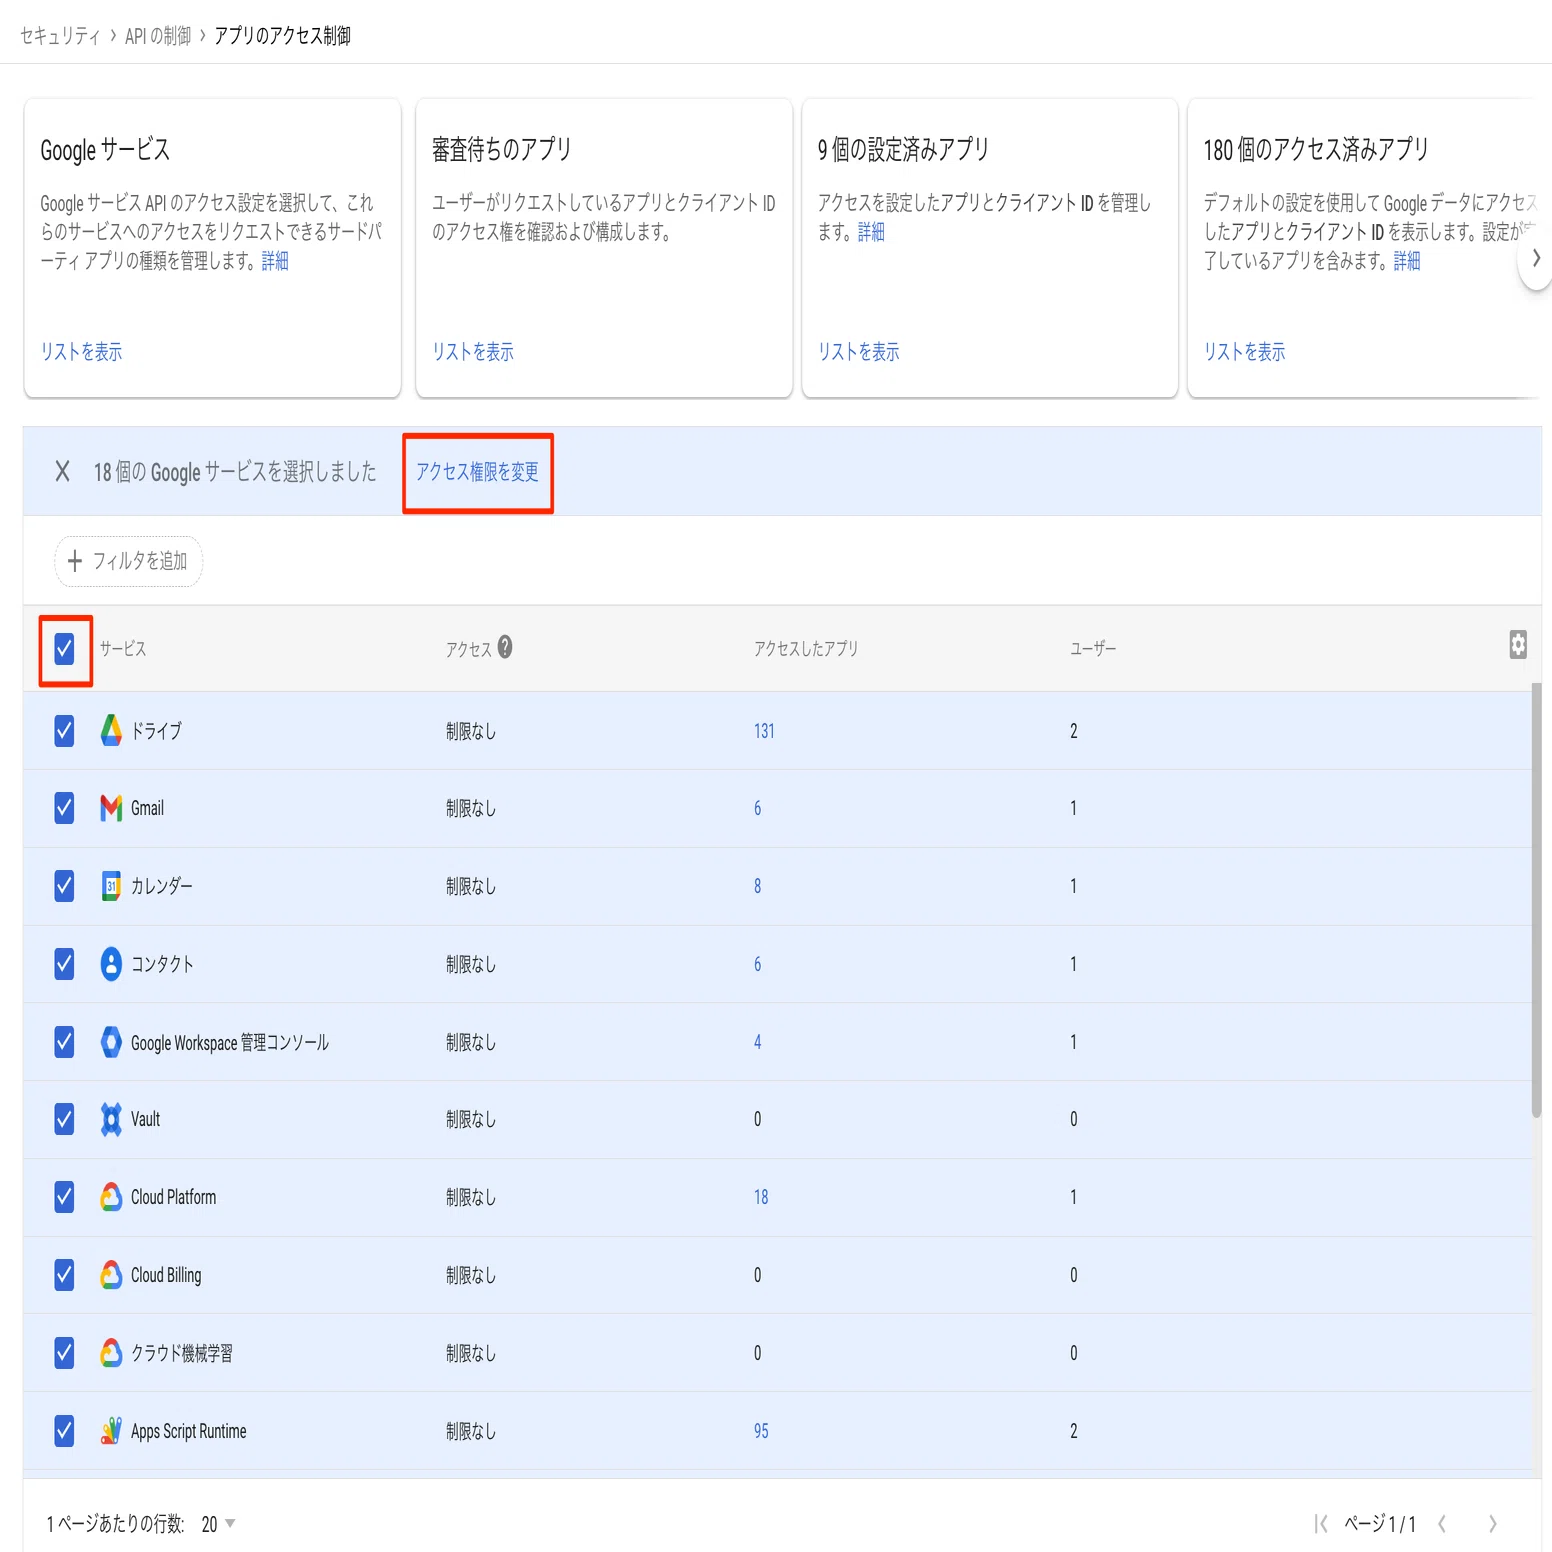Click the Apps Script Runtime icon
Viewport: 1552px width, 1552px height.
[x=111, y=1431]
